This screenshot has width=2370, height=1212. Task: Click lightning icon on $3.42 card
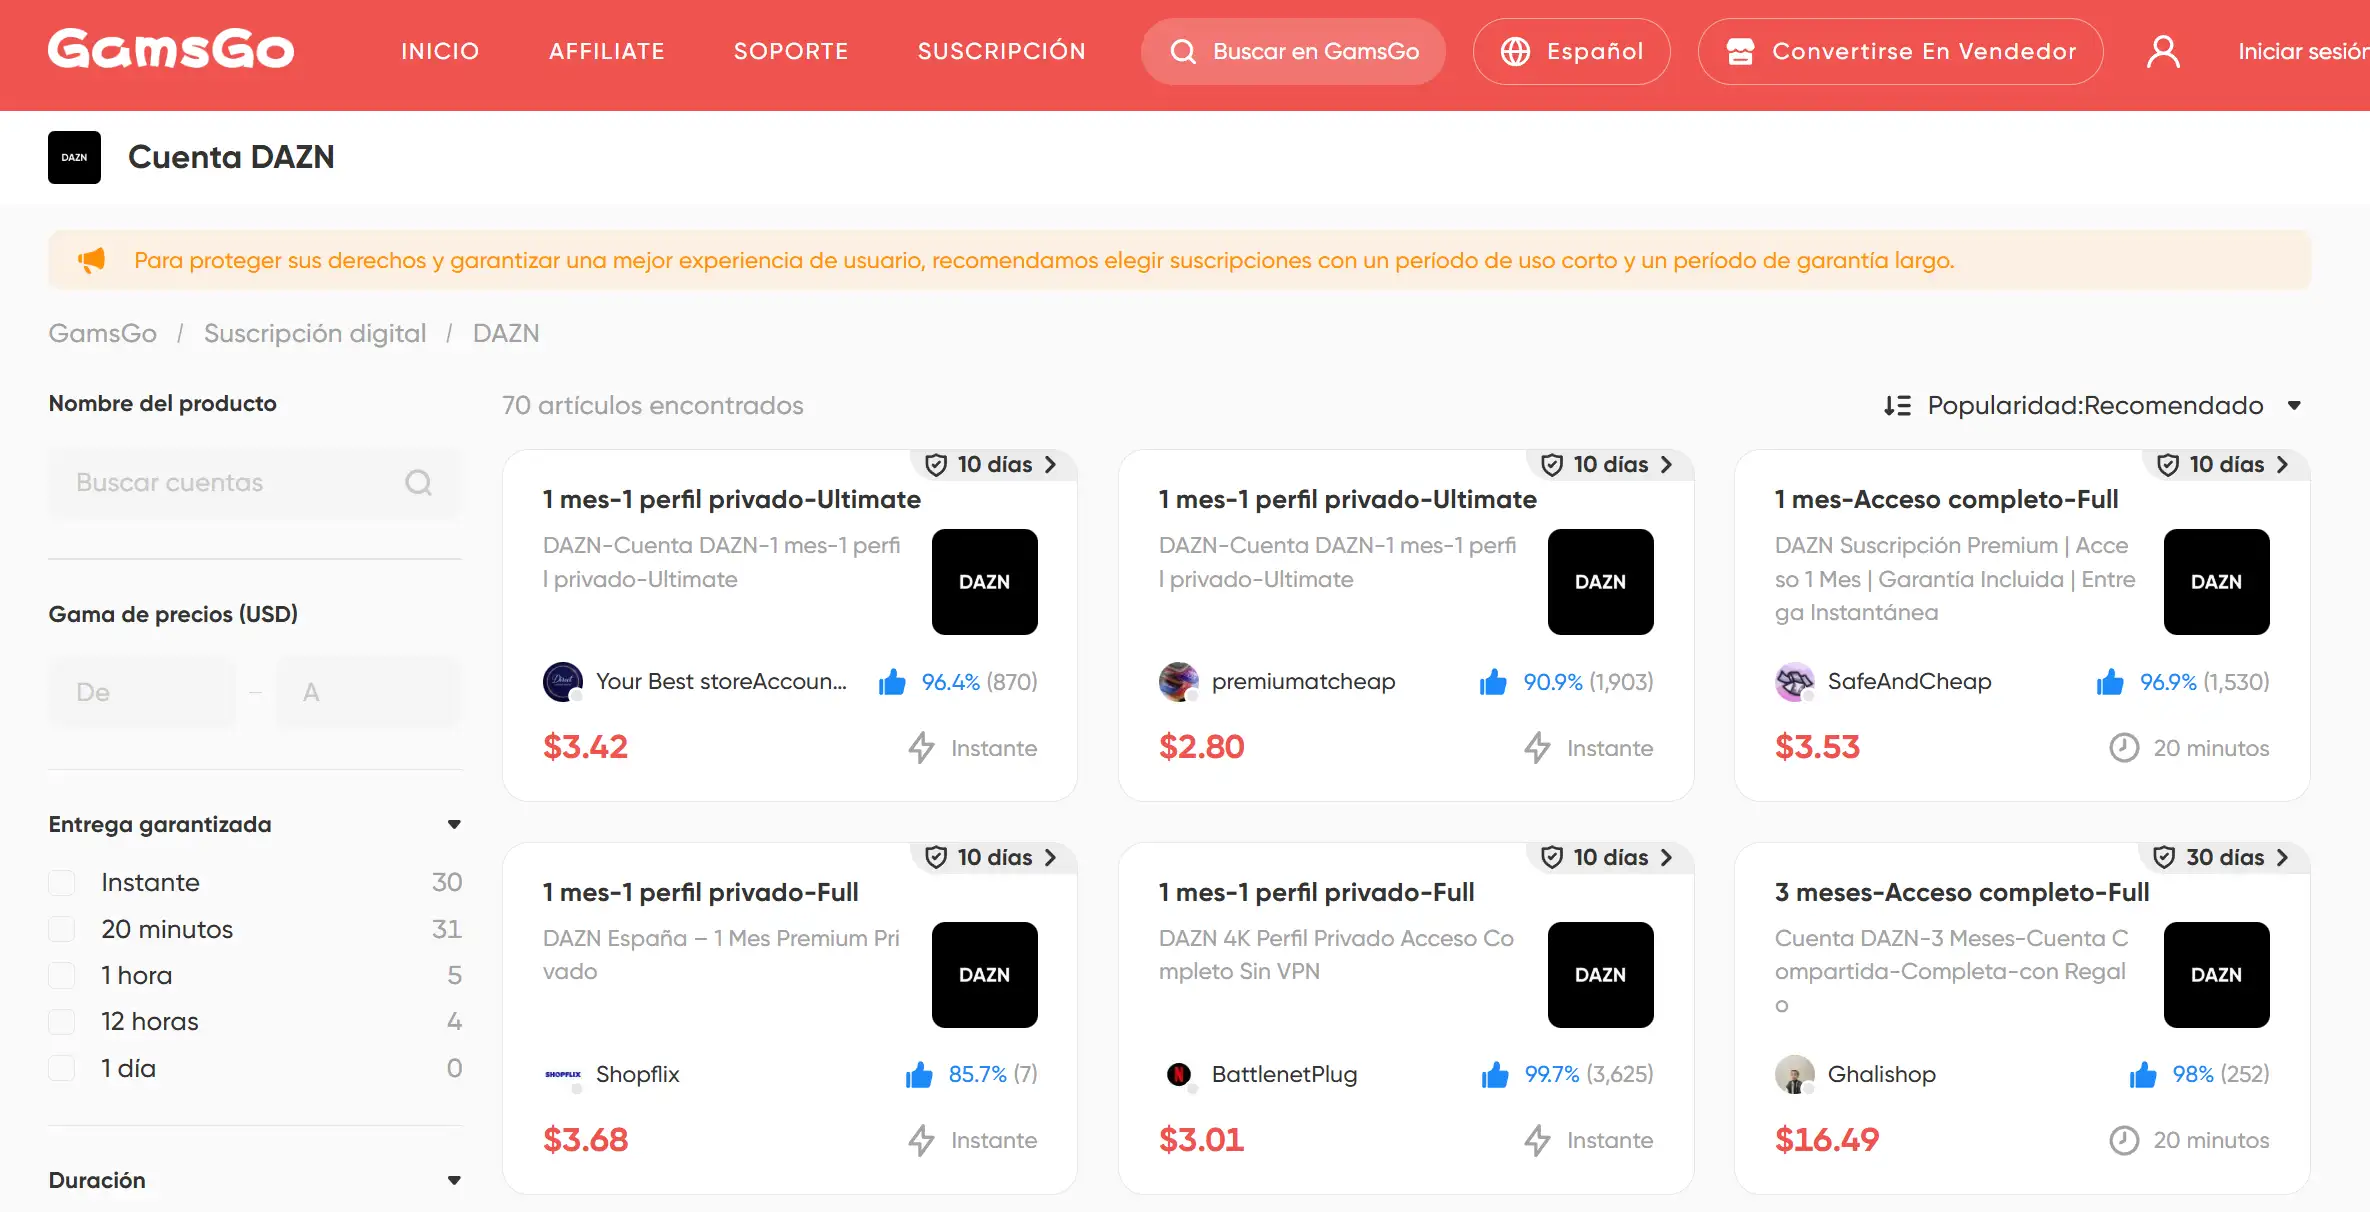pos(921,748)
